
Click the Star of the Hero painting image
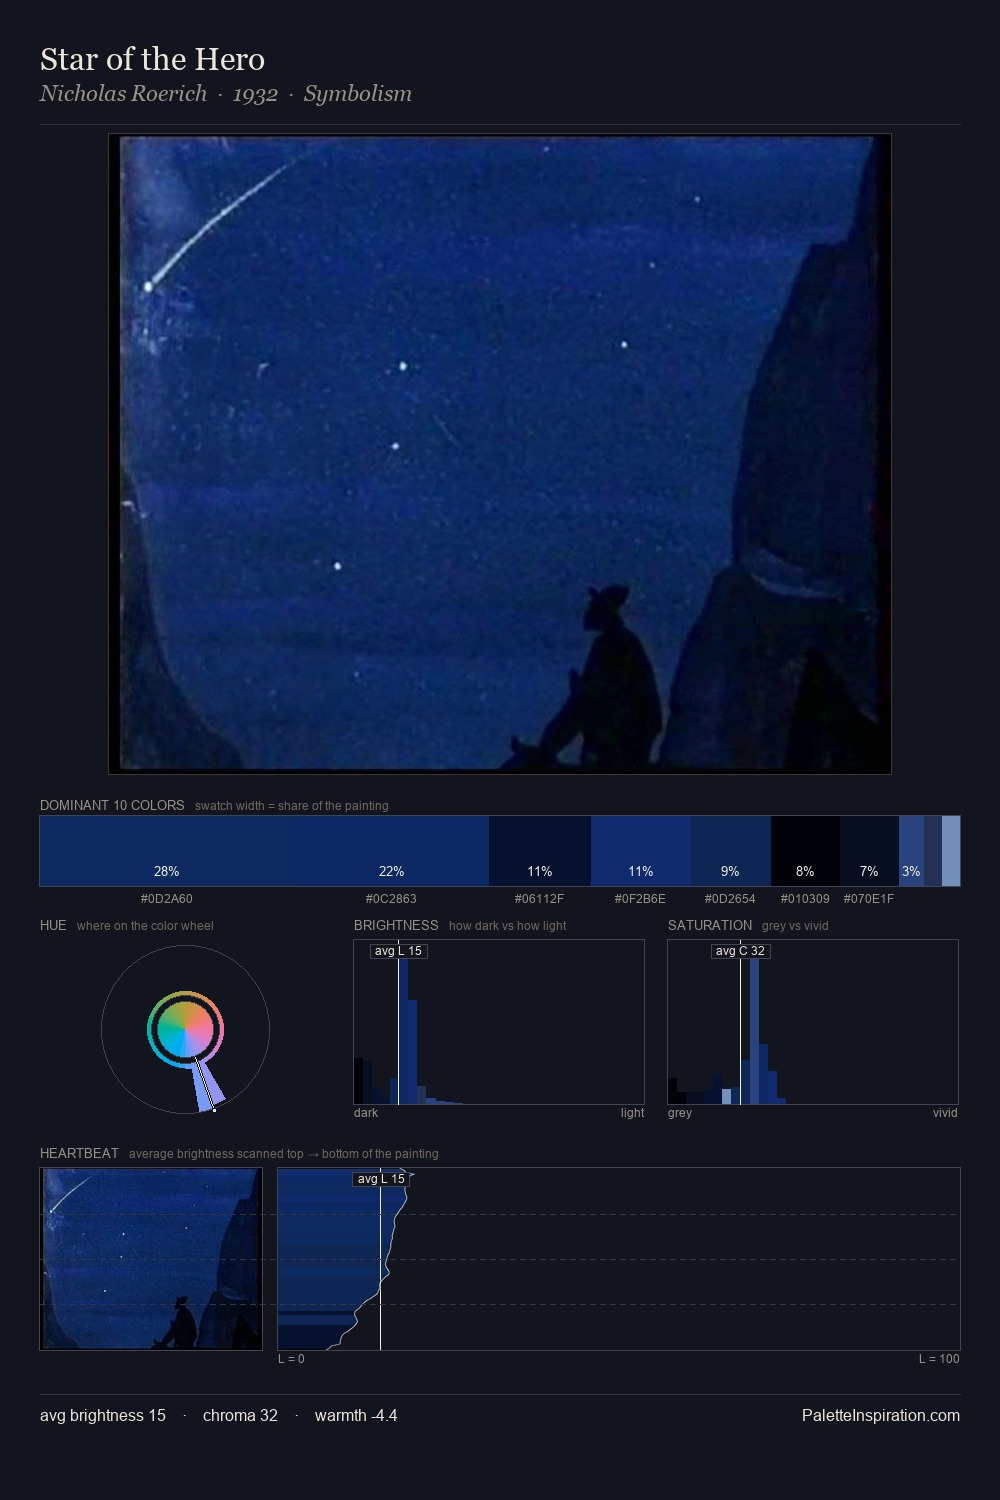(500, 454)
